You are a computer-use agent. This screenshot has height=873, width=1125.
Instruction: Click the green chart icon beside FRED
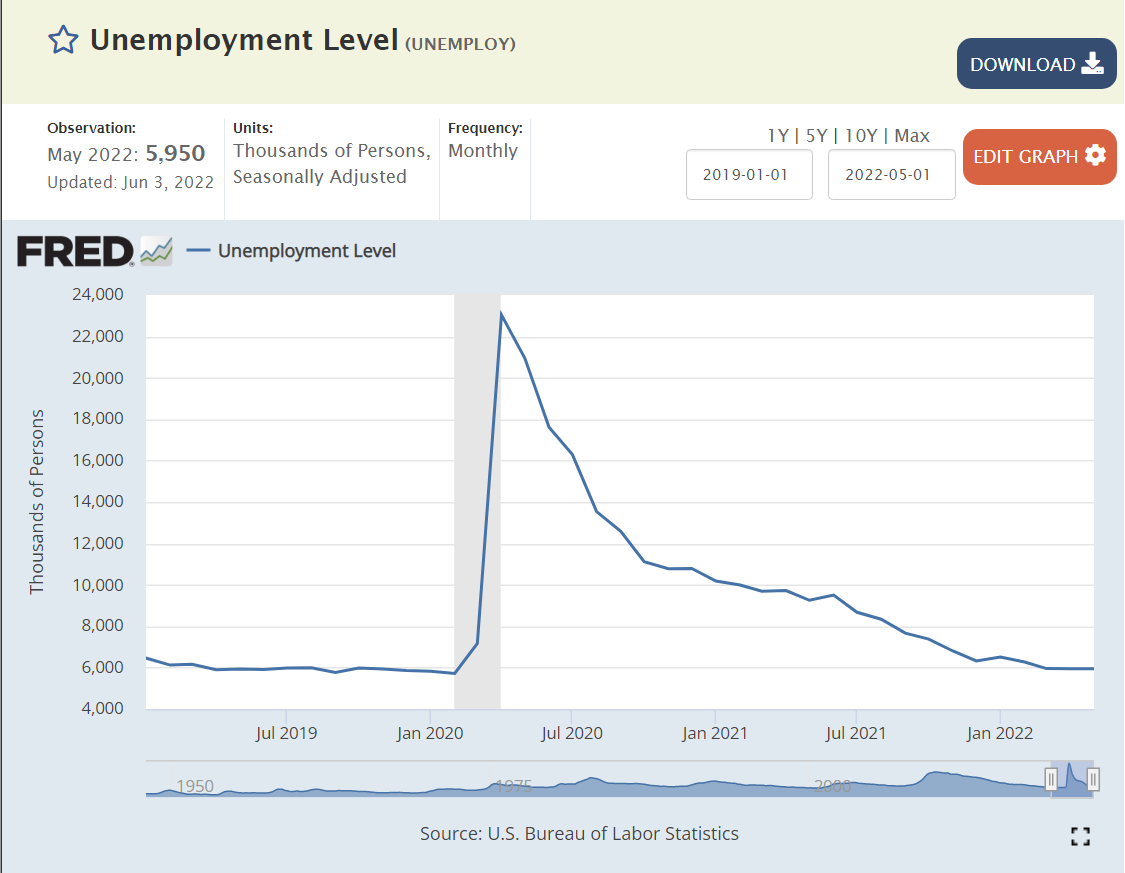click(156, 251)
